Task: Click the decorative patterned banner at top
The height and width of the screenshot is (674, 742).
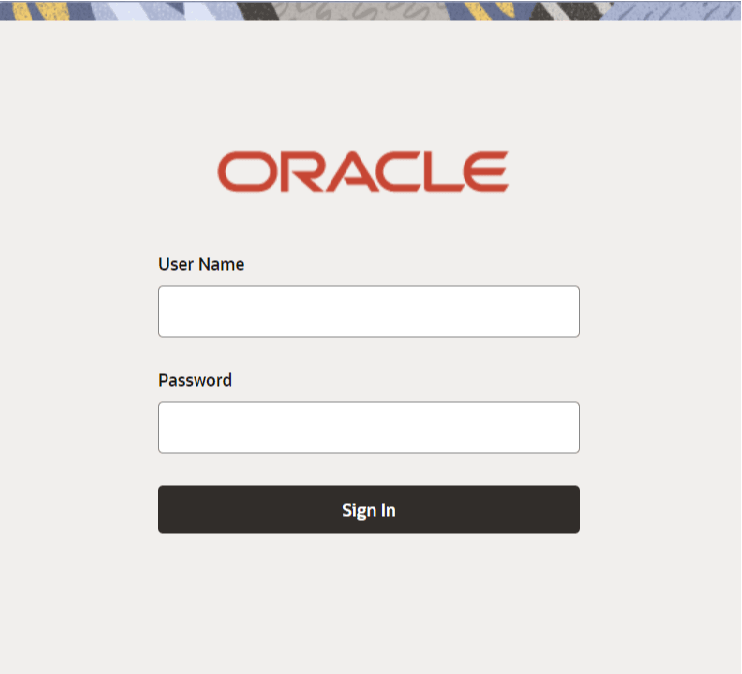Action: 371,10
